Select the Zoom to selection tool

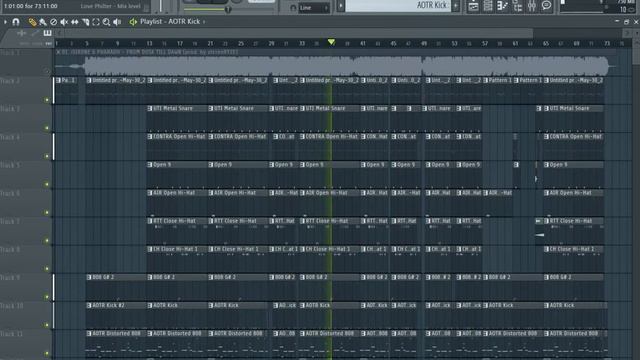point(96,22)
